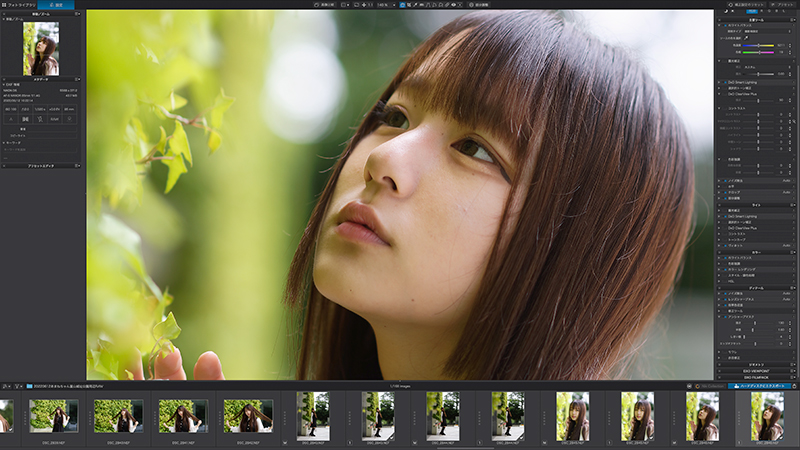This screenshot has width=800, height=450.
Task: Select the hand move tool in toolbar
Action: click(403, 5)
